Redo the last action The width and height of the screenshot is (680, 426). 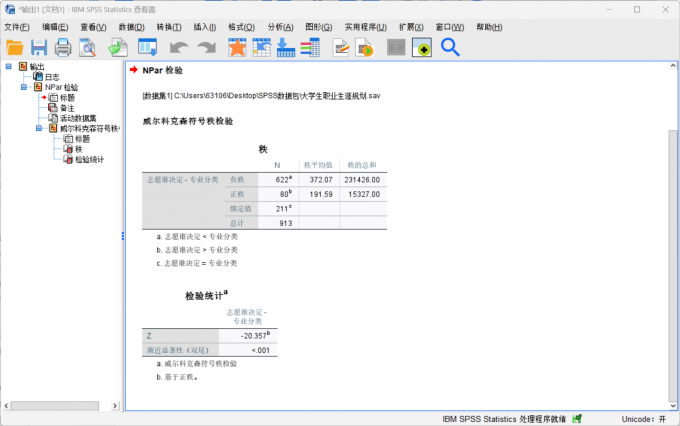click(x=206, y=47)
